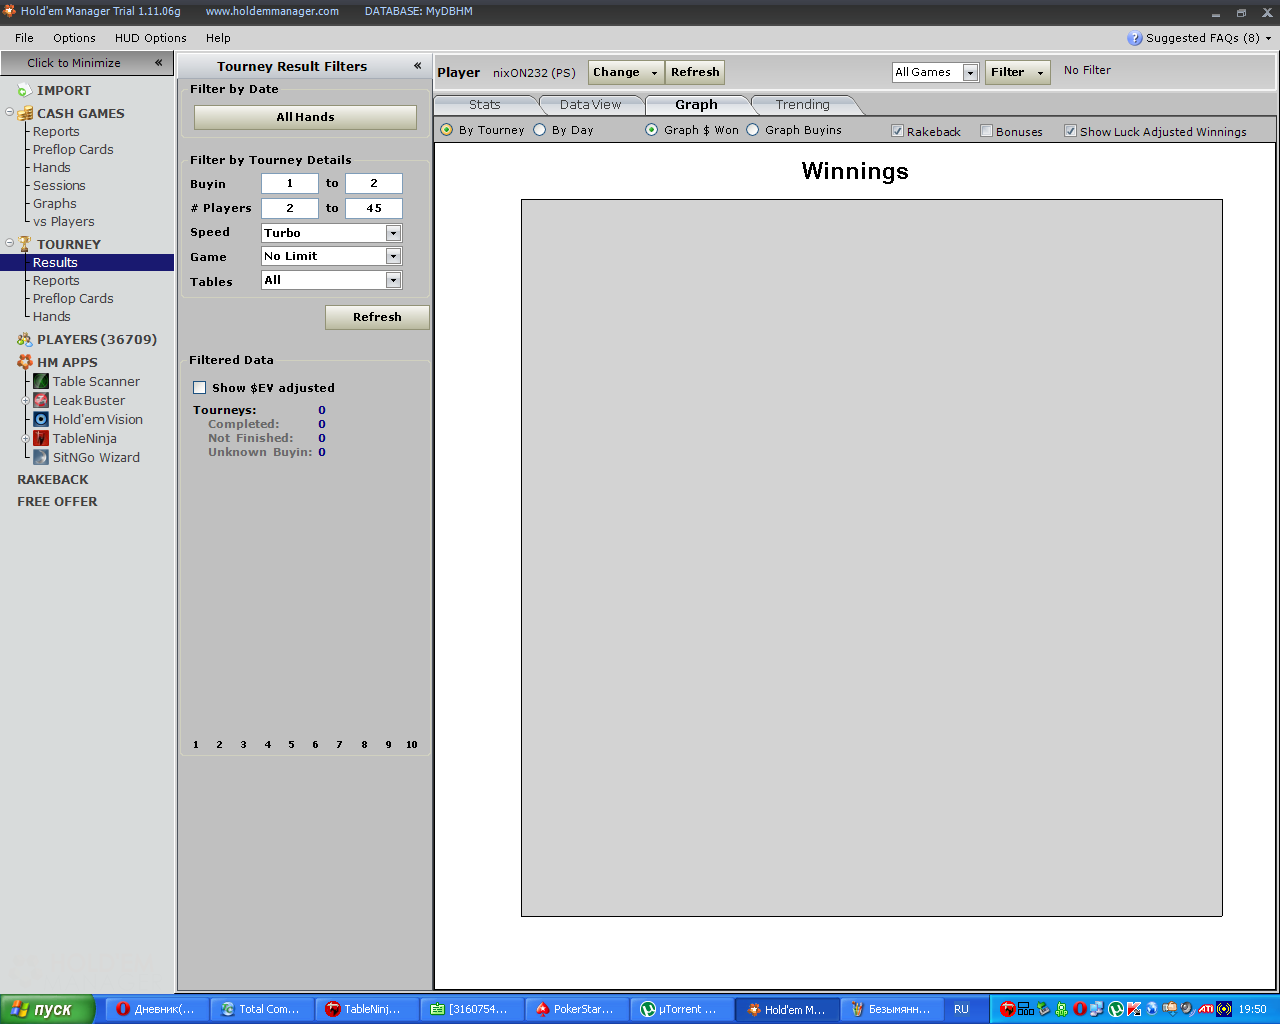
Task: Click the Players group icon
Action: tap(24, 340)
